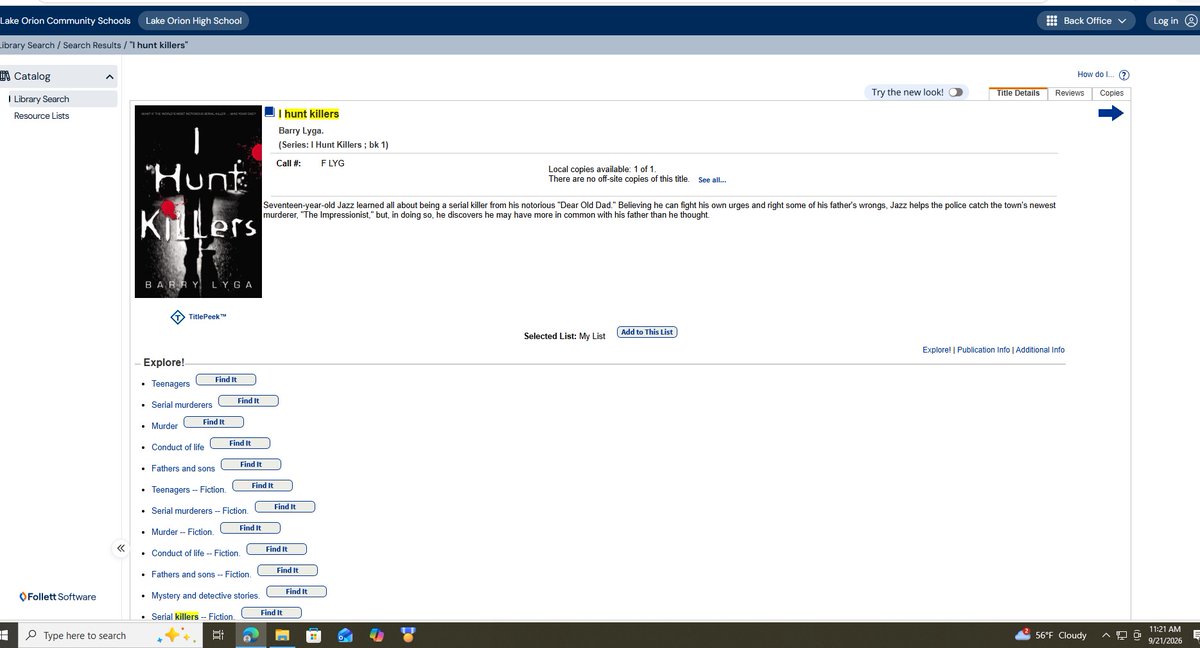Click the taskbar search box
The height and width of the screenshot is (648, 1200).
click(x=109, y=635)
